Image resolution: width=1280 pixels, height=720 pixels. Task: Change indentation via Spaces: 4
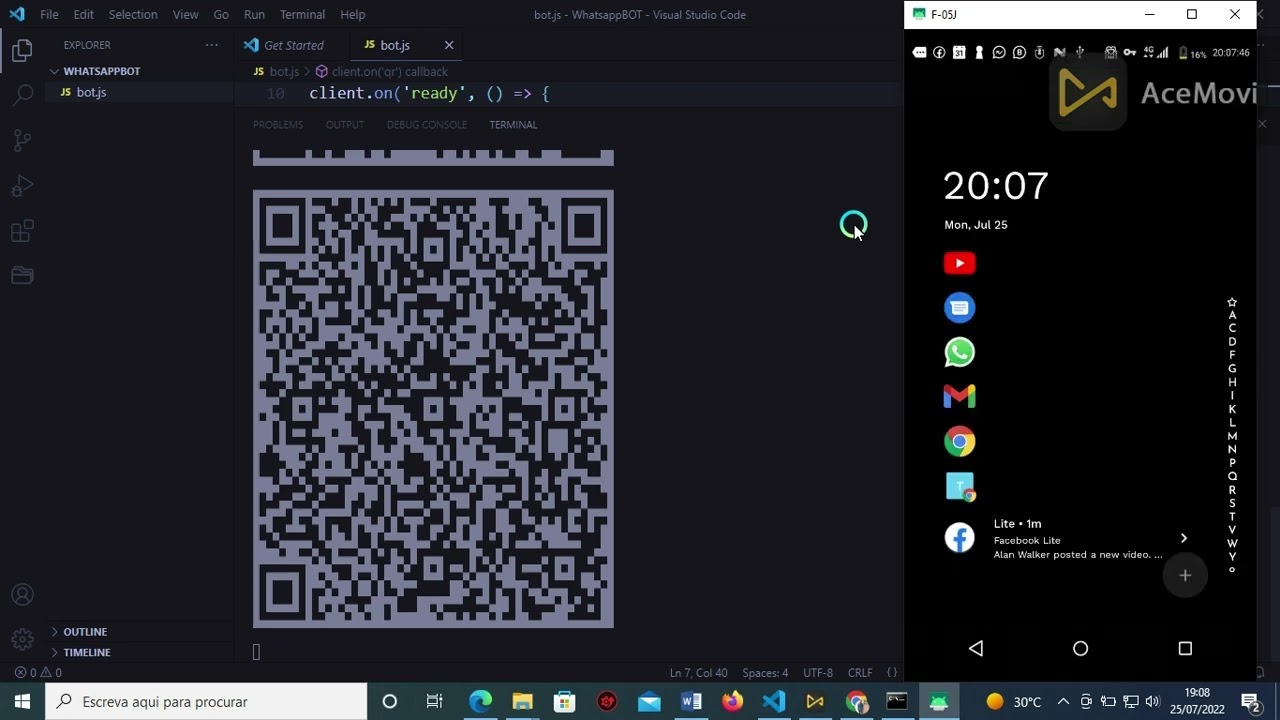(765, 673)
